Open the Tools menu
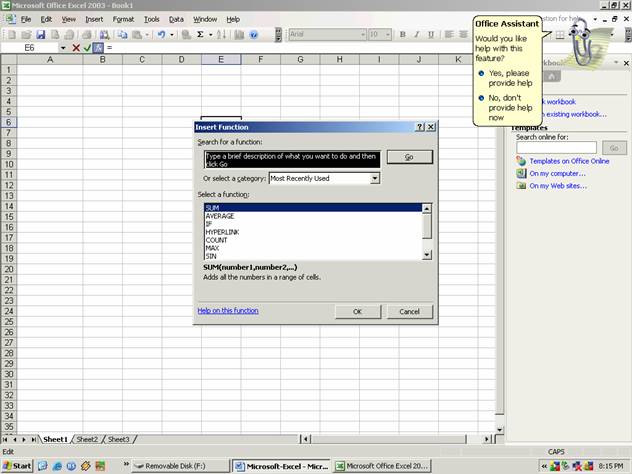The height and width of the screenshot is (474, 632). point(152,19)
